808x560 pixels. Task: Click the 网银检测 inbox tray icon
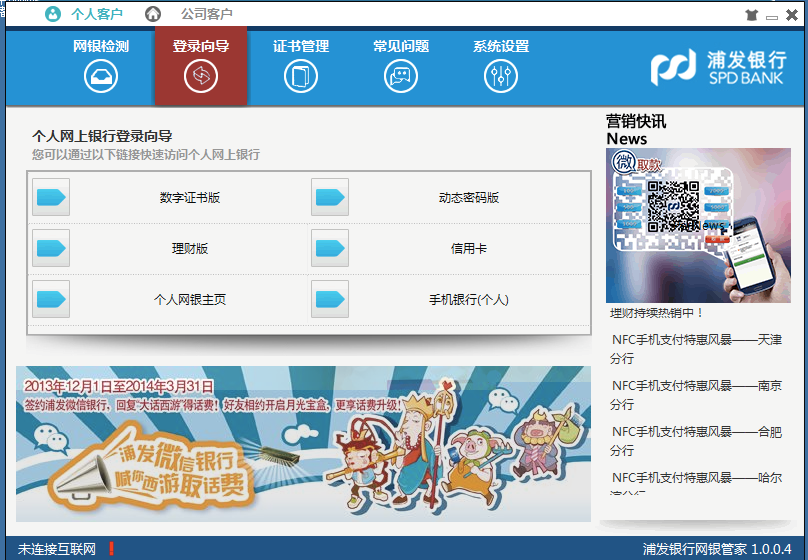pos(101,77)
